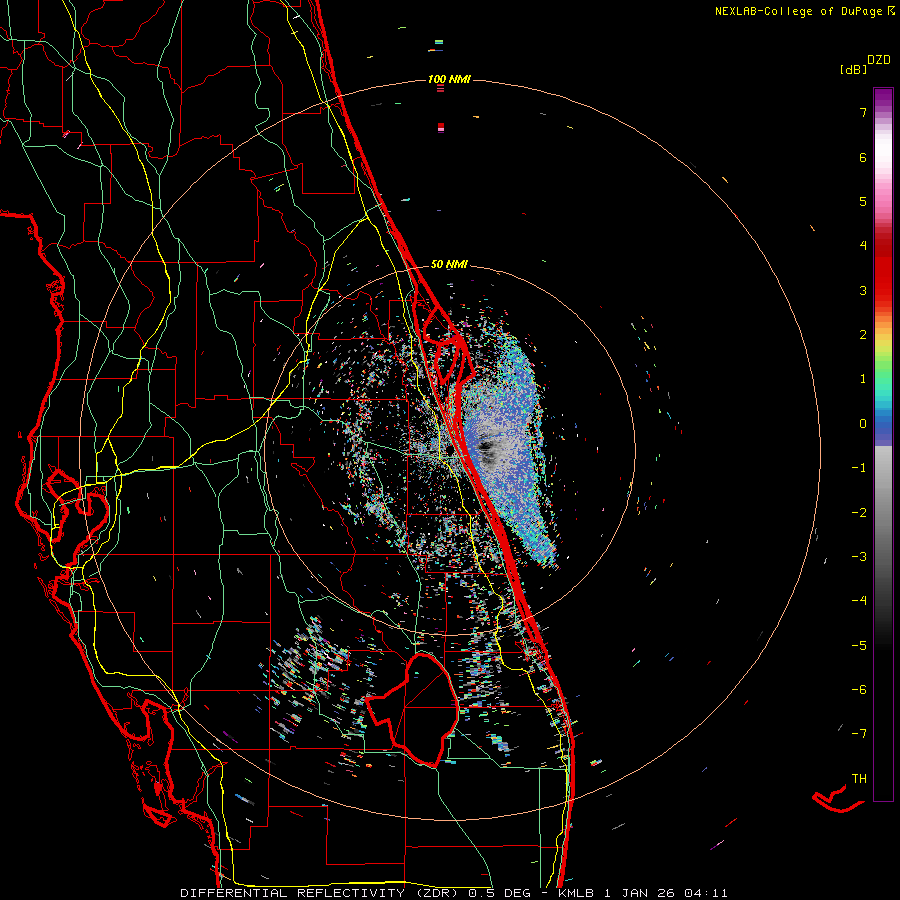Click the 5 value on color scale
The width and height of the screenshot is (900, 900).
click(x=863, y=201)
